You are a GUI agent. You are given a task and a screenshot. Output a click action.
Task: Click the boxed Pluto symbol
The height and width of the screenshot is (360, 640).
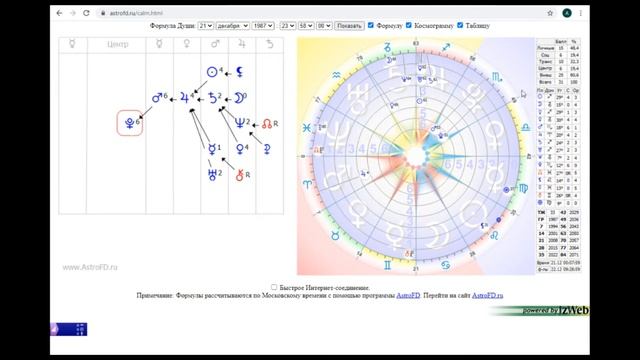click(130, 123)
